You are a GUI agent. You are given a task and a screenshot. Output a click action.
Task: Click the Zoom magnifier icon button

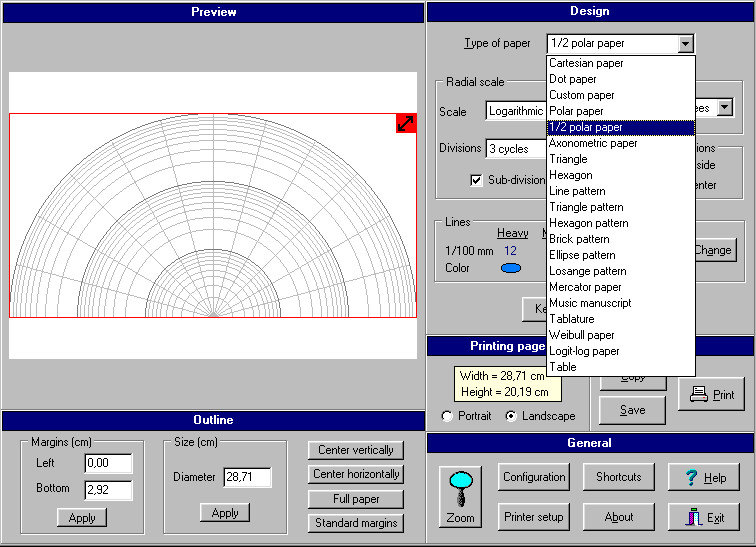click(x=460, y=496)
